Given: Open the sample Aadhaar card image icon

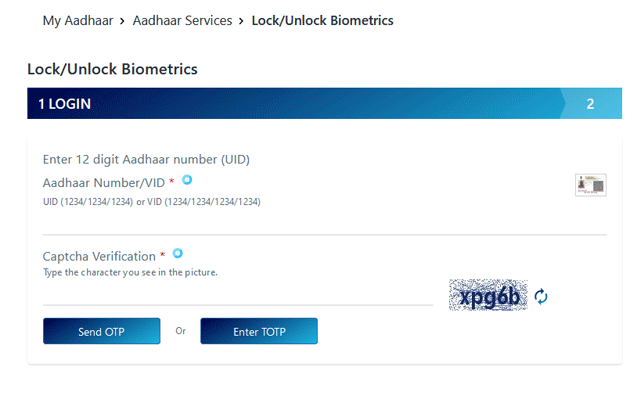Looking at the screenshot, I should pos(590,185).
